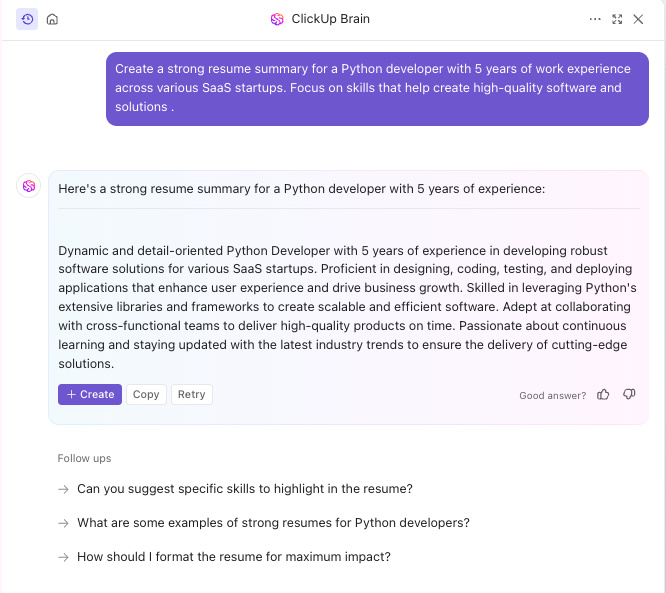Click the arrow beside the format follow-up
The height and width of the screenshot is (593, 666).
[x=64, y=556]
